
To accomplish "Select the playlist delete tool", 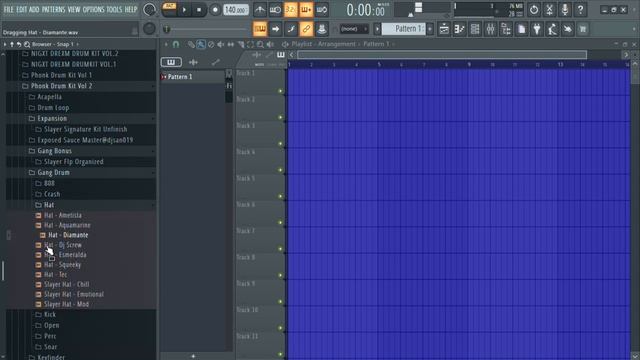I will pos(211,44).
